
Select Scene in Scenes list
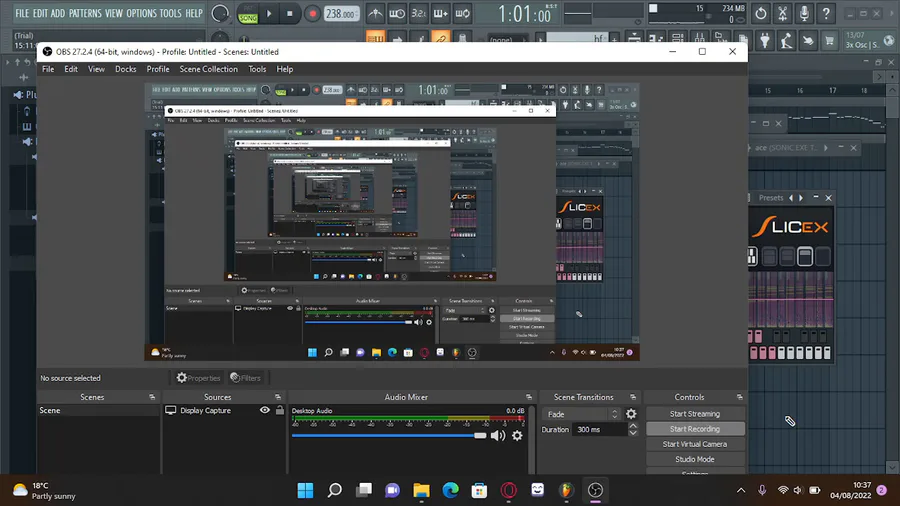pos(98,410)
